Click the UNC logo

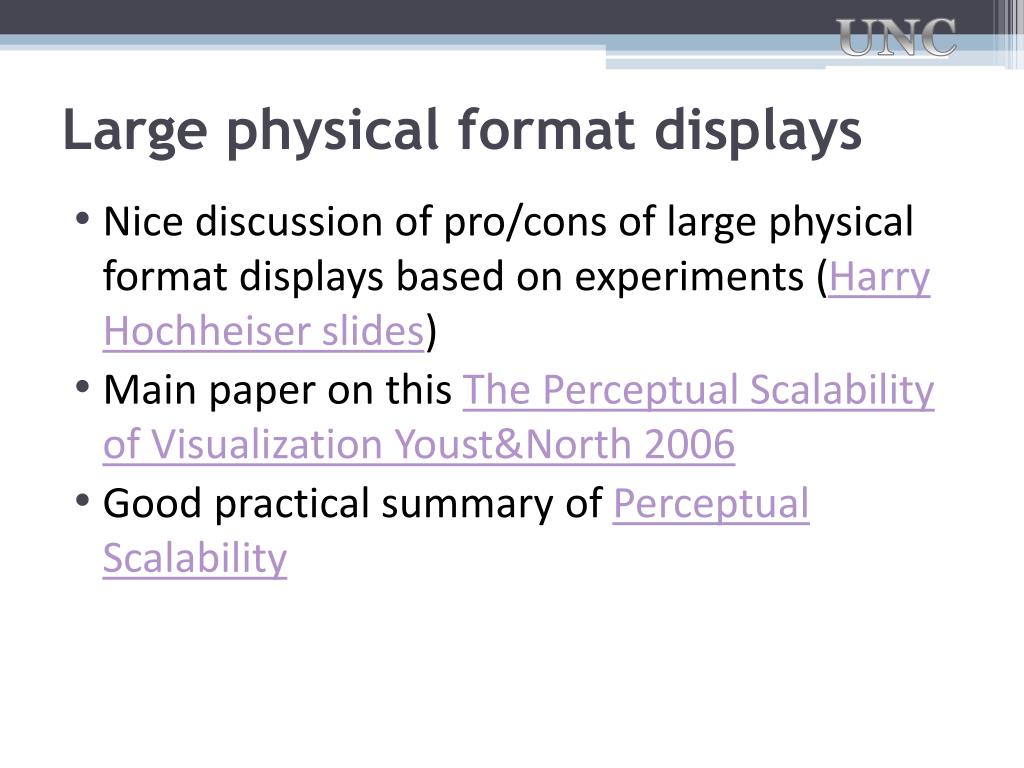(x=896, y=37)
